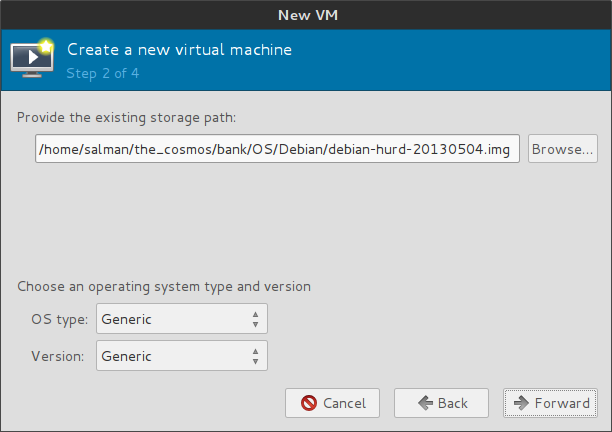Click the 'Choose an operating system type' label
The width and height of the screenshot is (612, 432).
(x=164, y=286)
